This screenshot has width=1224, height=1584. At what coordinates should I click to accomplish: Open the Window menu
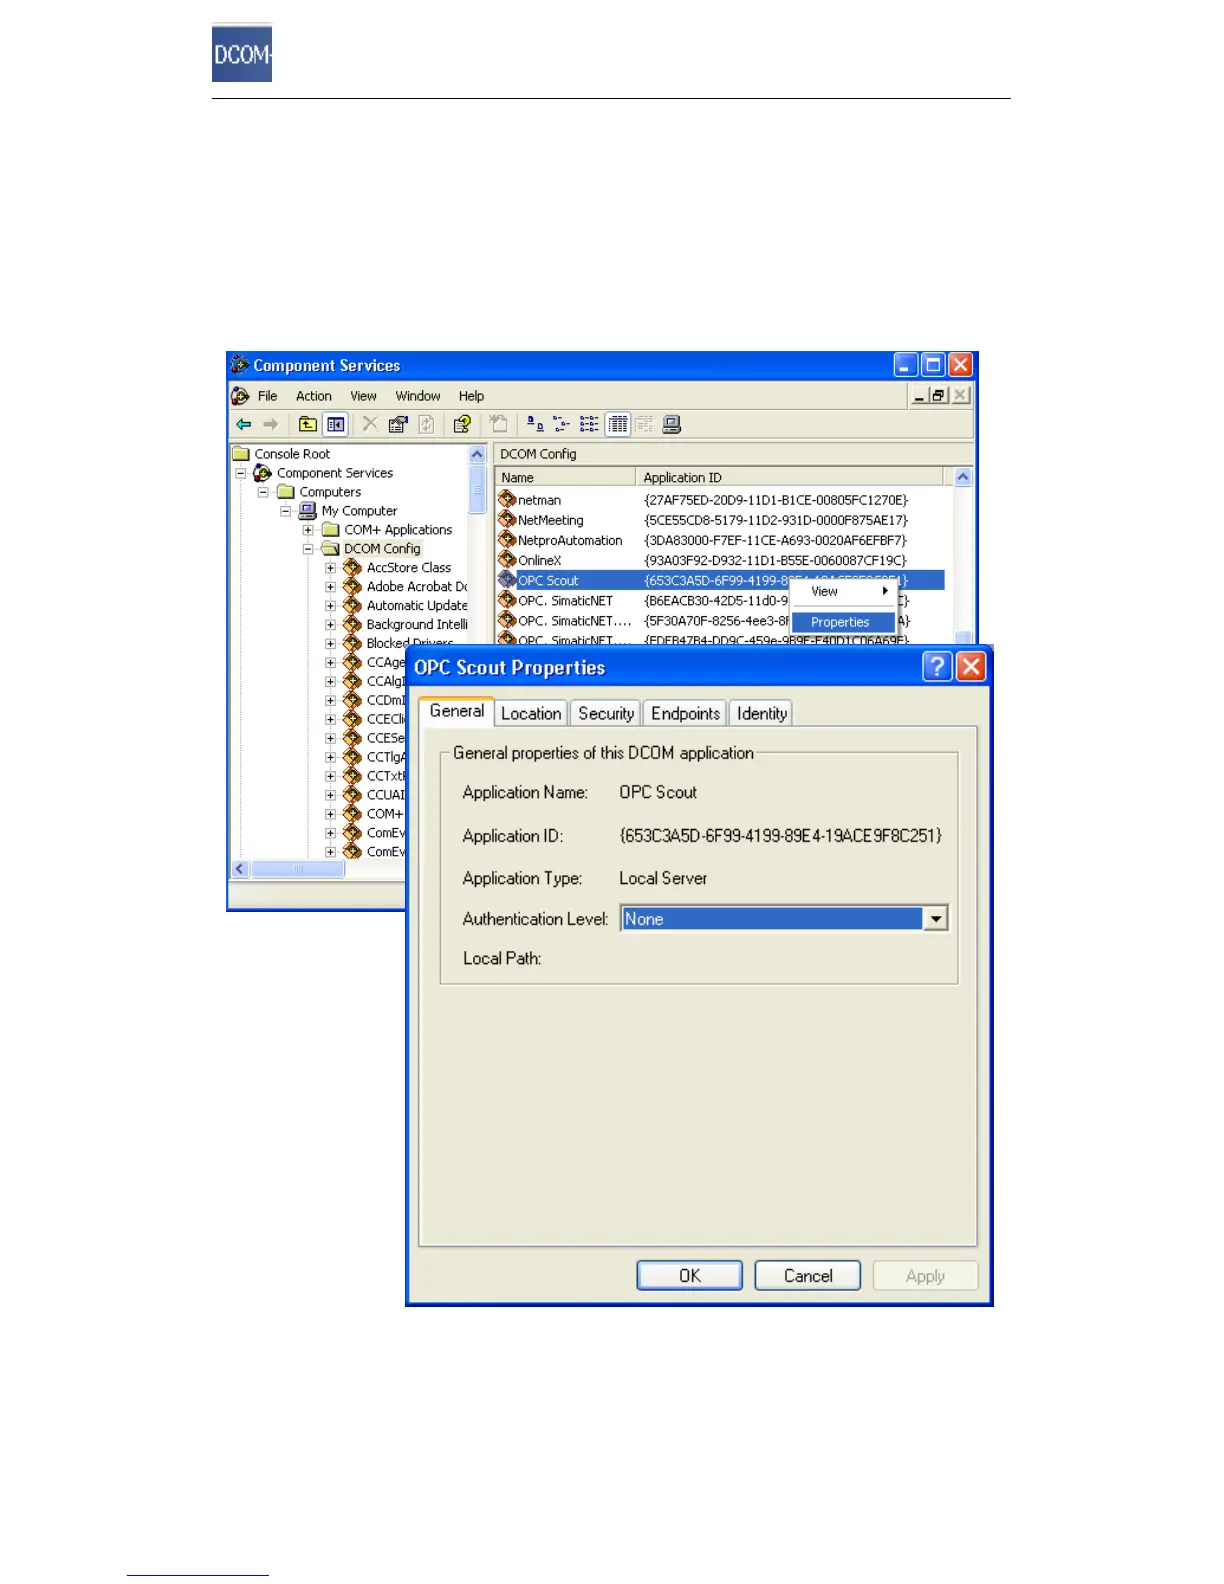(x=418, y=396)
